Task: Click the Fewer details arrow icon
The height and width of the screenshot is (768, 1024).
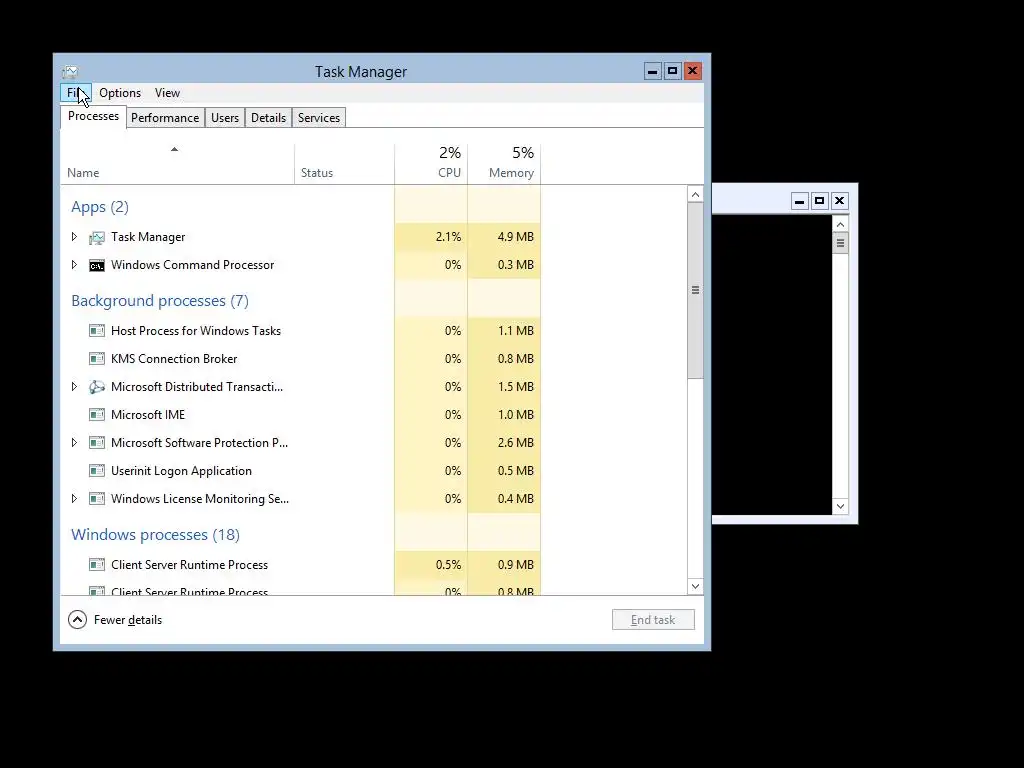Action: (x=77, y=620)
